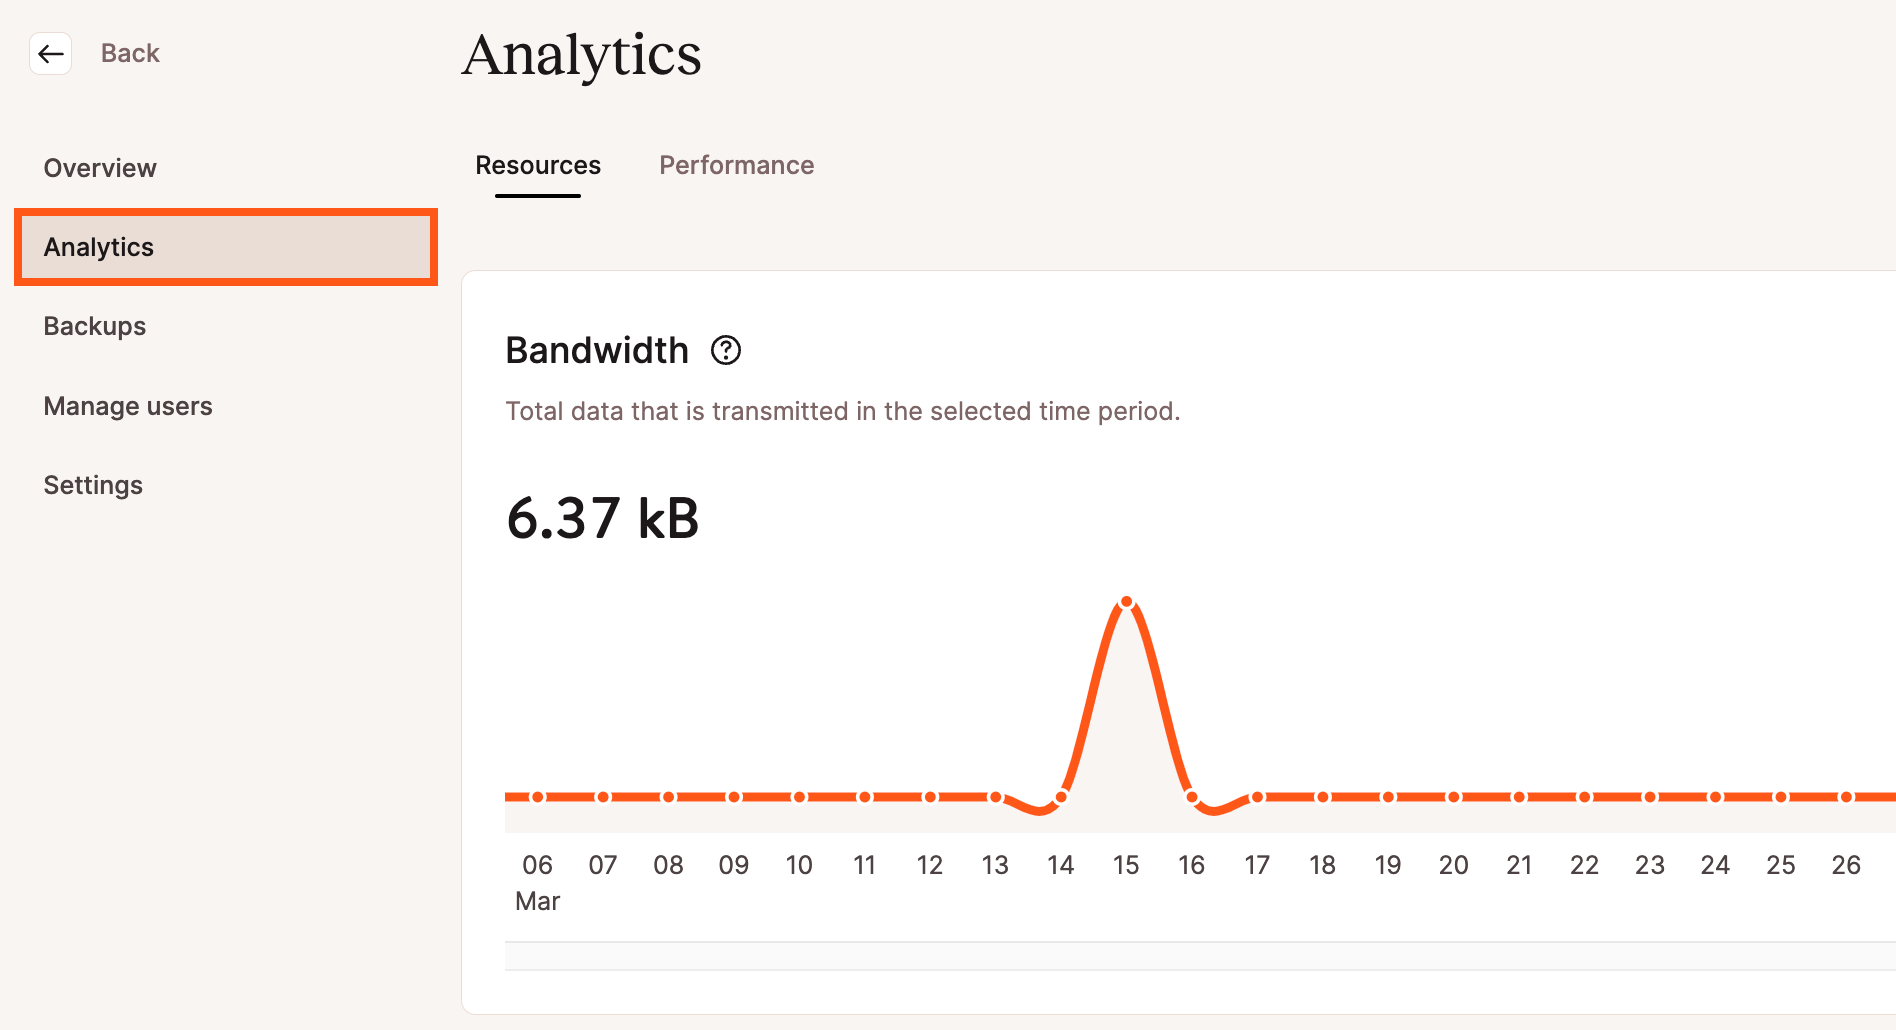
Task: Open Manage users in the sidebar
Action: (128, 406)
